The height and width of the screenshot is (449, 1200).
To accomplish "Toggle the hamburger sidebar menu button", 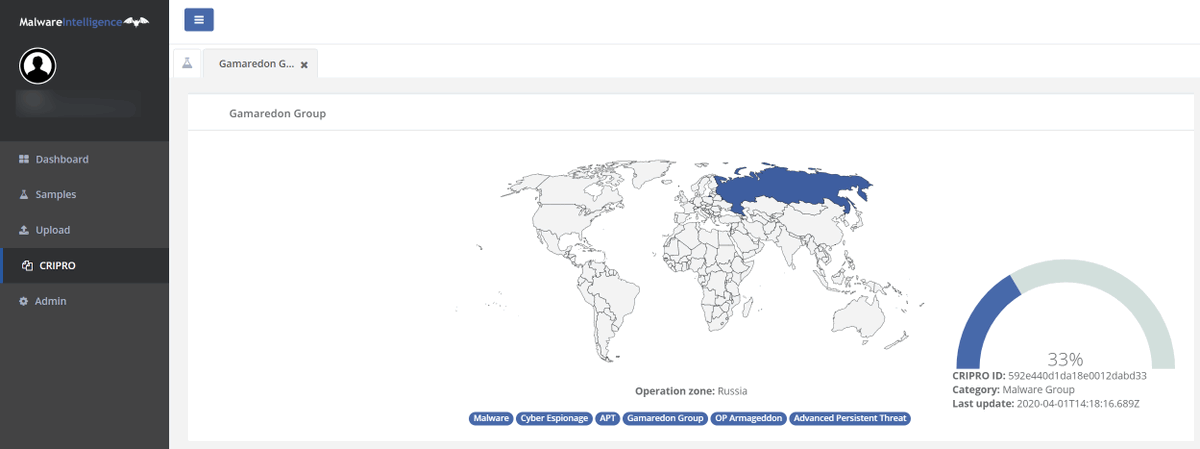I will tap(199, 19).
